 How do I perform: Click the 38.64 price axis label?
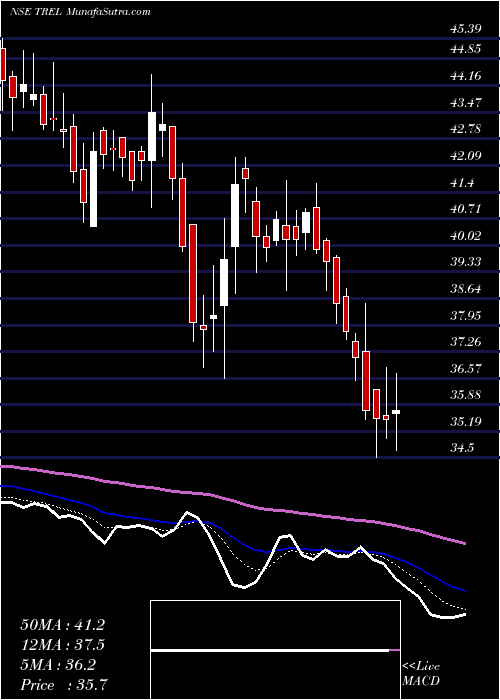(466, 288)
